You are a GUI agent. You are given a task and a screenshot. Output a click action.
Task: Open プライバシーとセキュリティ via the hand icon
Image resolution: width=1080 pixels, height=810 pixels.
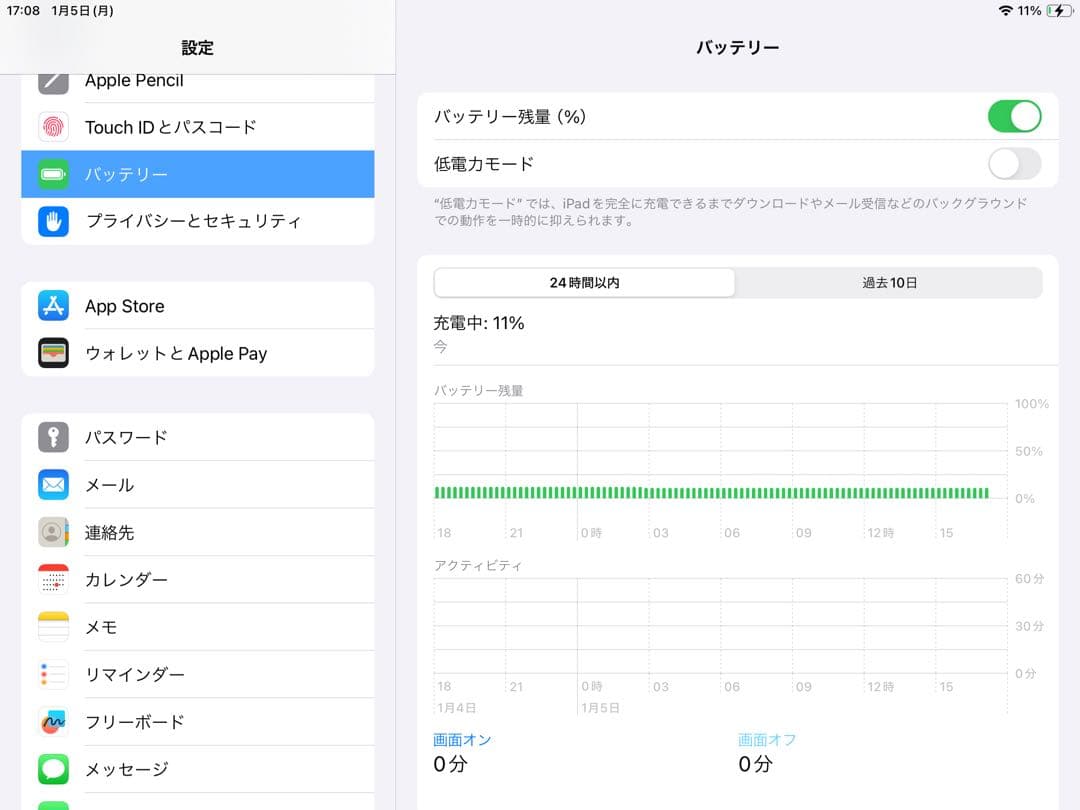point(52,221)
